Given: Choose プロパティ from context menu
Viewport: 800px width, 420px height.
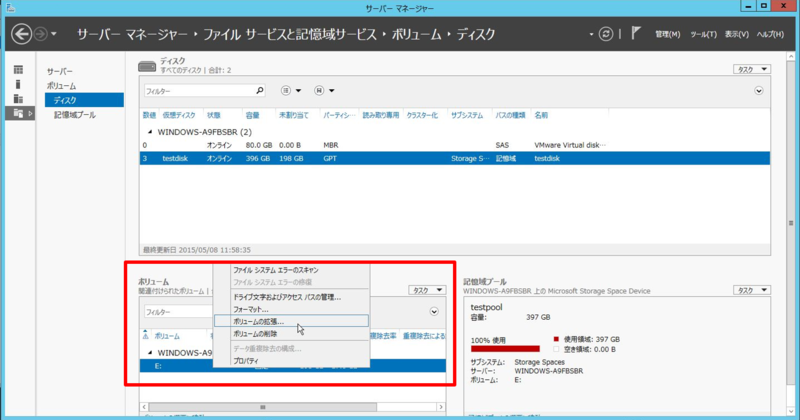Looking at the screenshot, I should click(x=245, y=361).
